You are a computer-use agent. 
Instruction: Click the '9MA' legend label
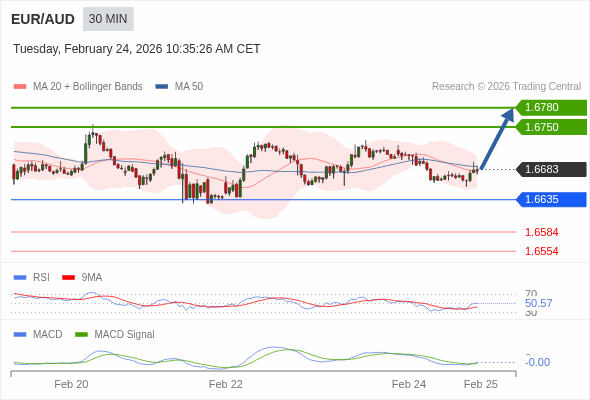point(92,278)
